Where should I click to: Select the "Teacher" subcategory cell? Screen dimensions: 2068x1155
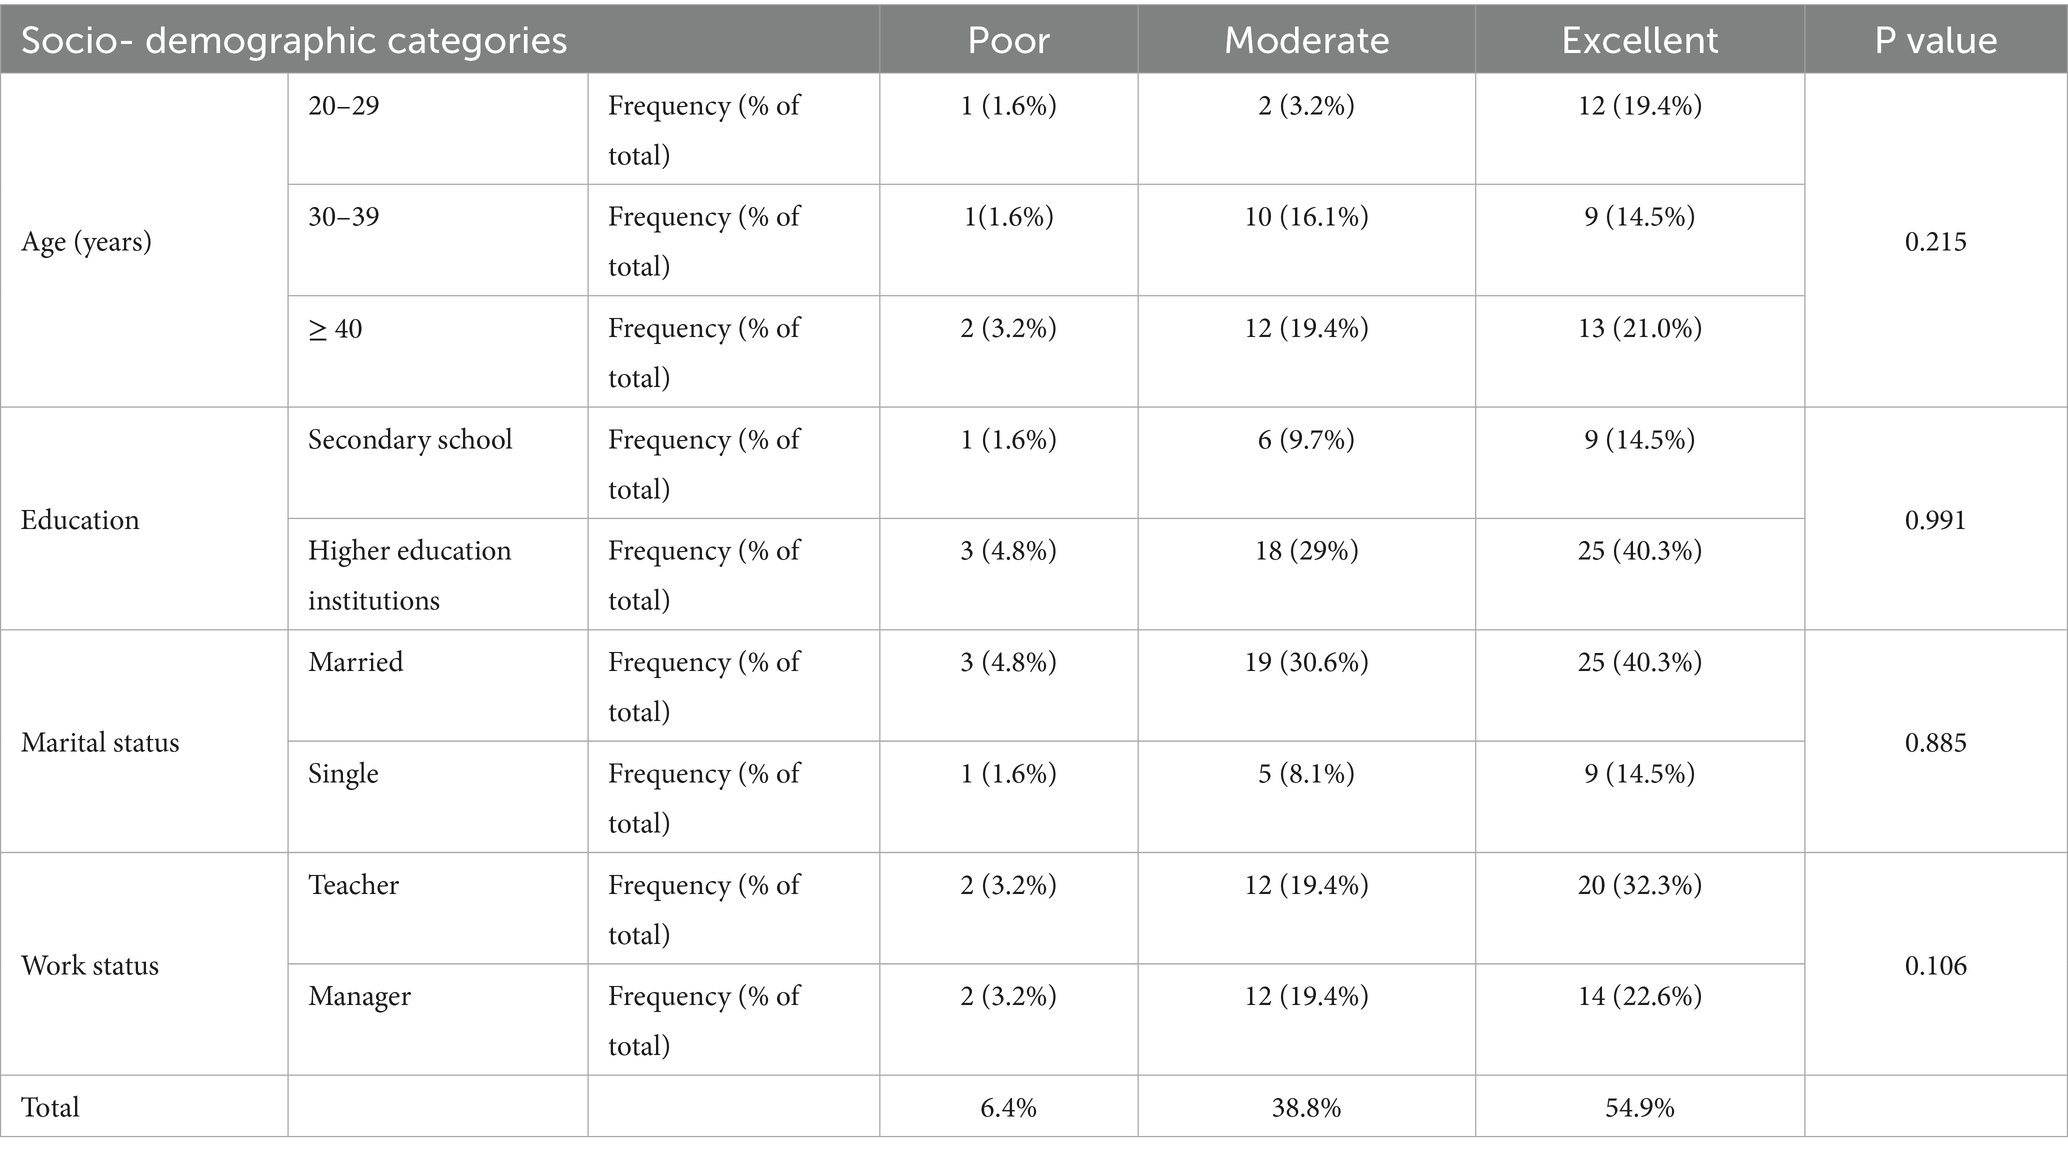[353, 885]
